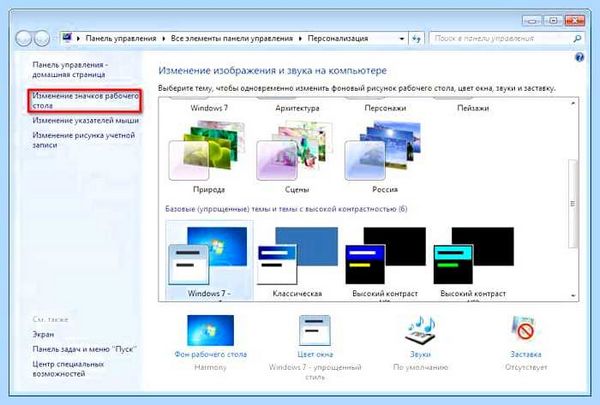Click the Back navigation arrow
This screenshot has width=600, height=405.
(x=24, y=38)
